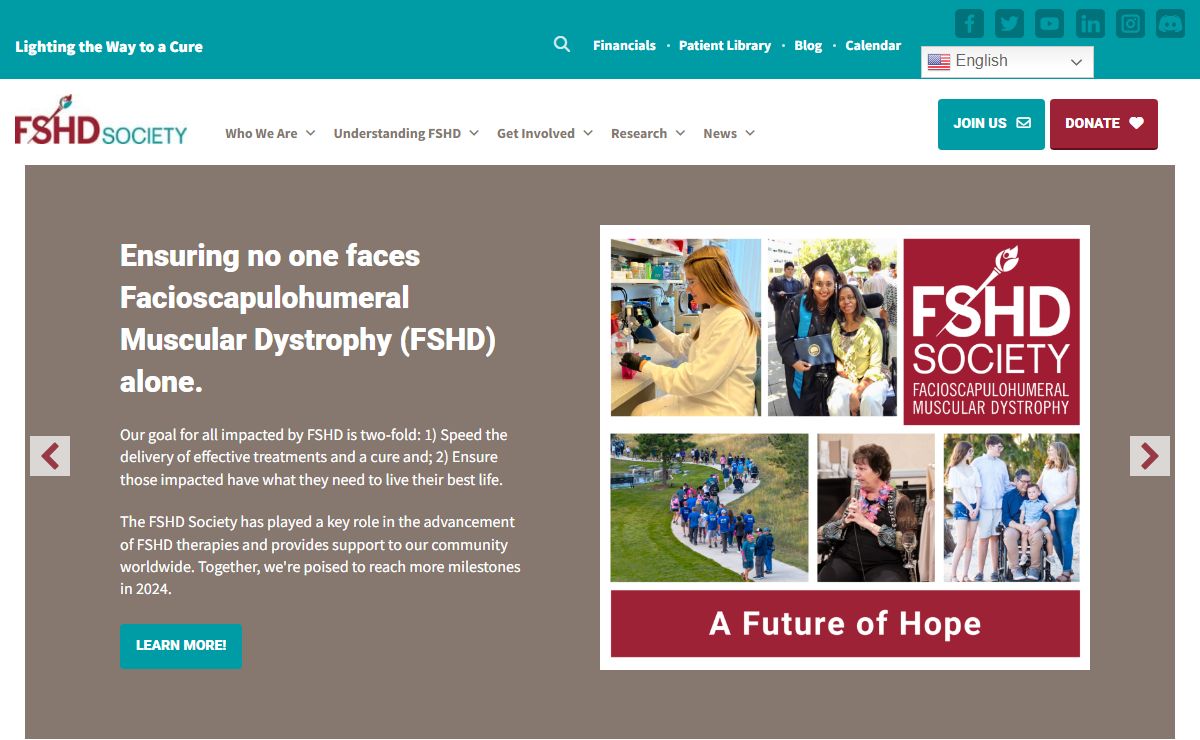1200x740 pixels.
Task: Open the Twitter social icon
Action: click(x=1010, y=23)
